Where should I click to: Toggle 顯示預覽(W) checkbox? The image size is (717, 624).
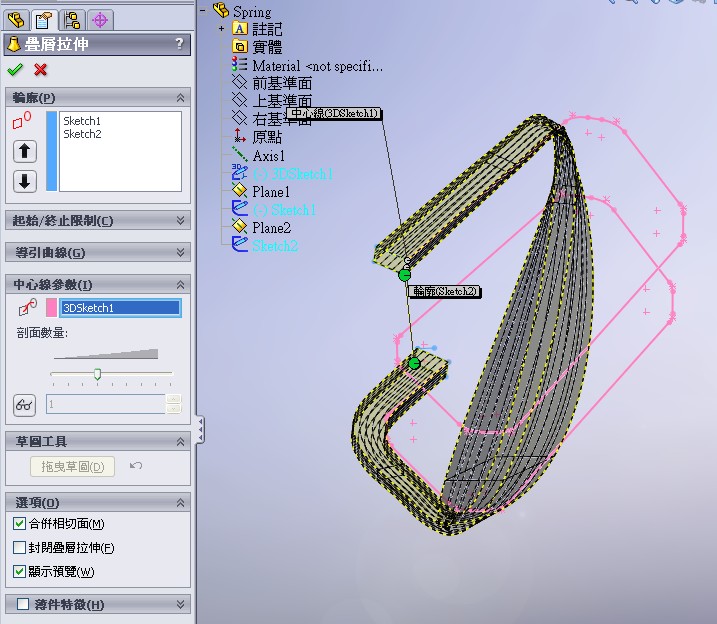(x=19, y=571)
